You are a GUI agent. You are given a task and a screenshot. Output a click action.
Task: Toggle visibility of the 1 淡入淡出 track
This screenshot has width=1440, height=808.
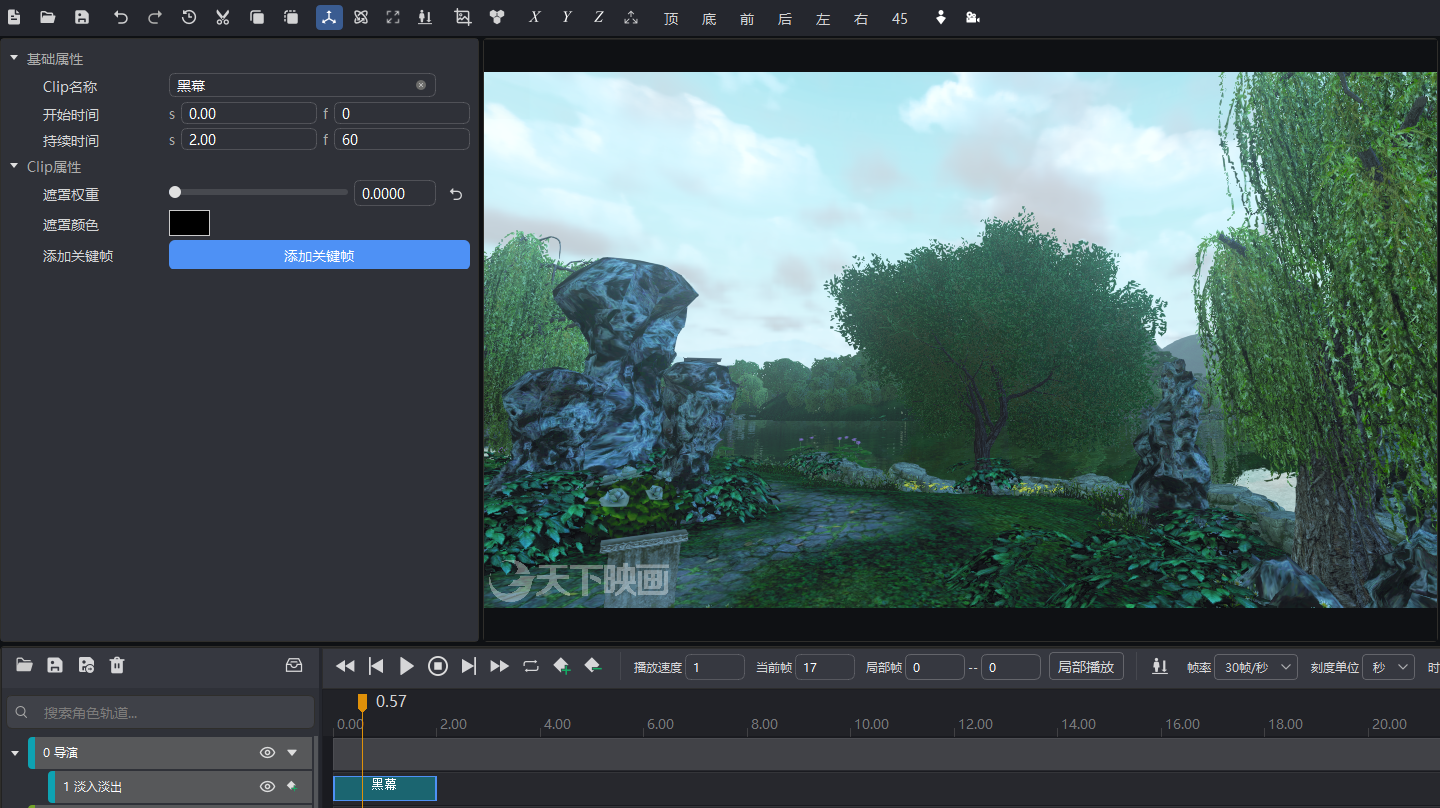pyautogui.click(x=267, y=787)
